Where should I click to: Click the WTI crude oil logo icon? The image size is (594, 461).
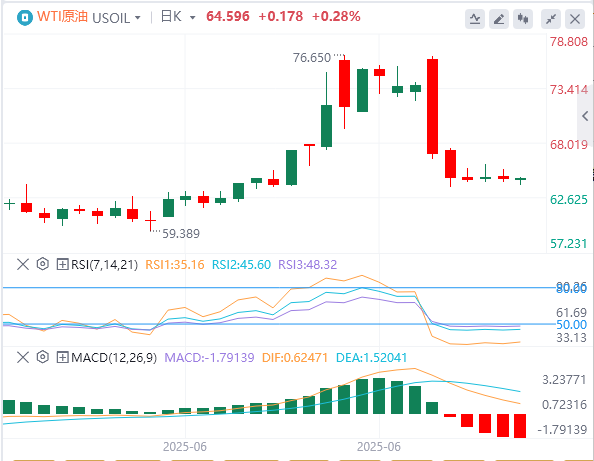(25, 17)
